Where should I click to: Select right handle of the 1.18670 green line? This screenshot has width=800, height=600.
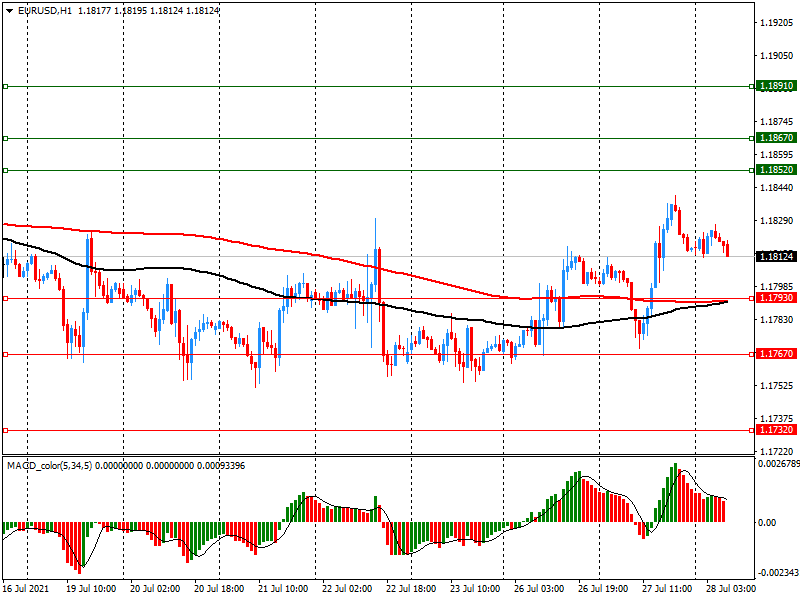pyautogui.click(x=752, y=138)
